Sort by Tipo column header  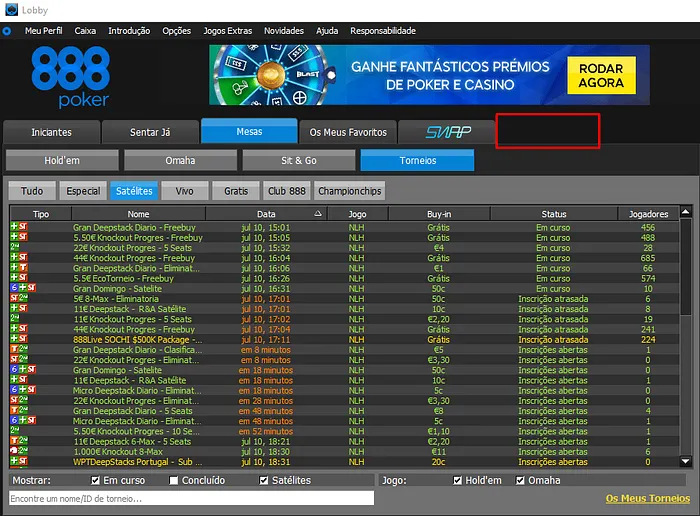pos(41,214)
